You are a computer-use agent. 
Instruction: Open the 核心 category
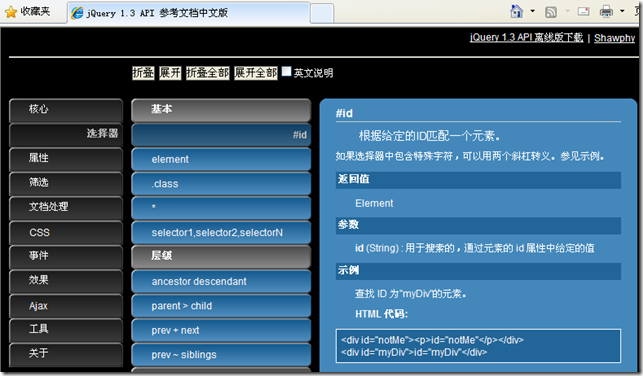point(66,110)
